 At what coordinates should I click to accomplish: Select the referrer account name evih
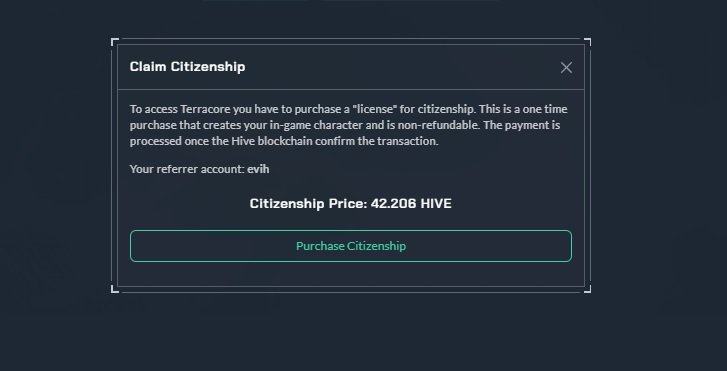258,169
